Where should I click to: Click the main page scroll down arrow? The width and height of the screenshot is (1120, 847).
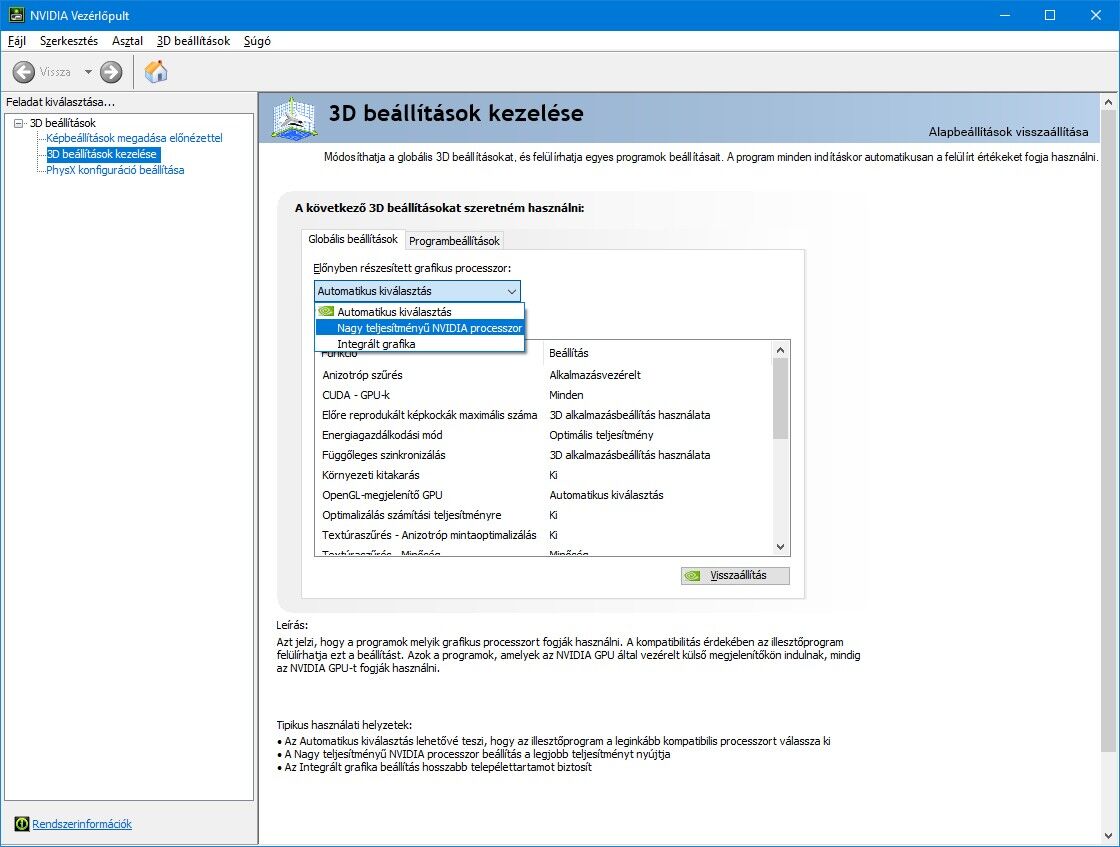click(x=1108, y=836)
